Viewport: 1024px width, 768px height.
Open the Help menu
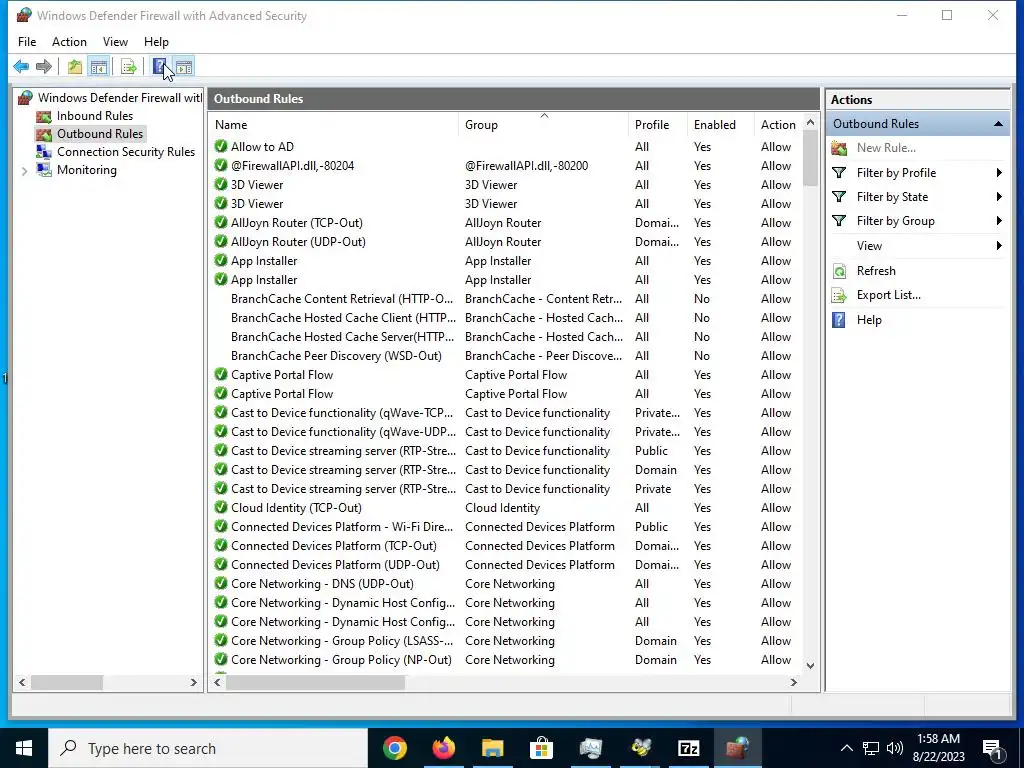(156, 42)
